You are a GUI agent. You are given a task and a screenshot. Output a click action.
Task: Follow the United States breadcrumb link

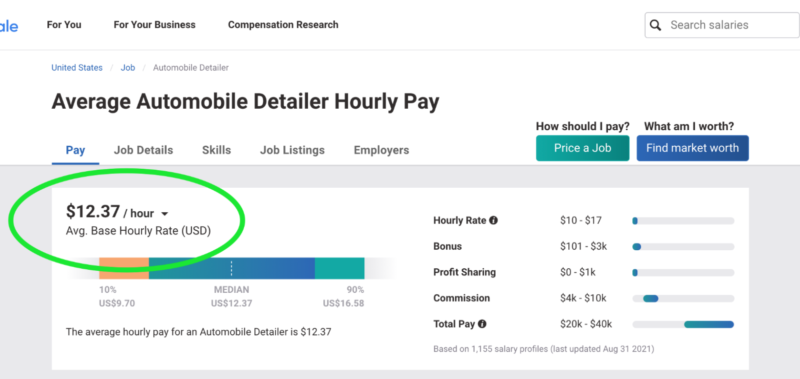coord(77,67)
